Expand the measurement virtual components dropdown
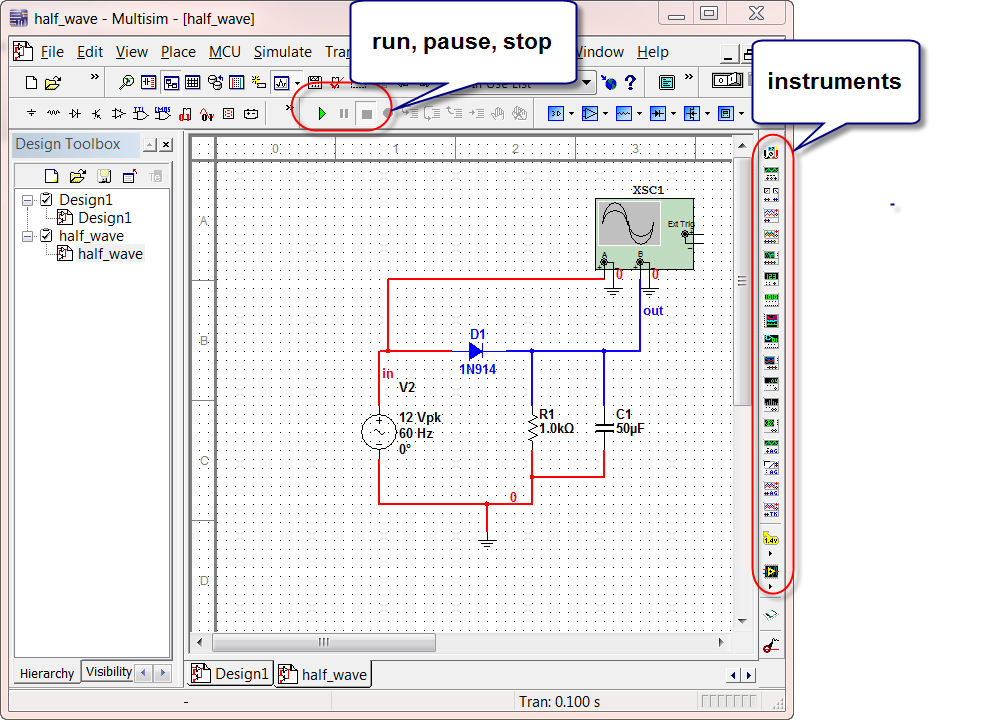This screenshot has height=720, width=982. [741, 113]
